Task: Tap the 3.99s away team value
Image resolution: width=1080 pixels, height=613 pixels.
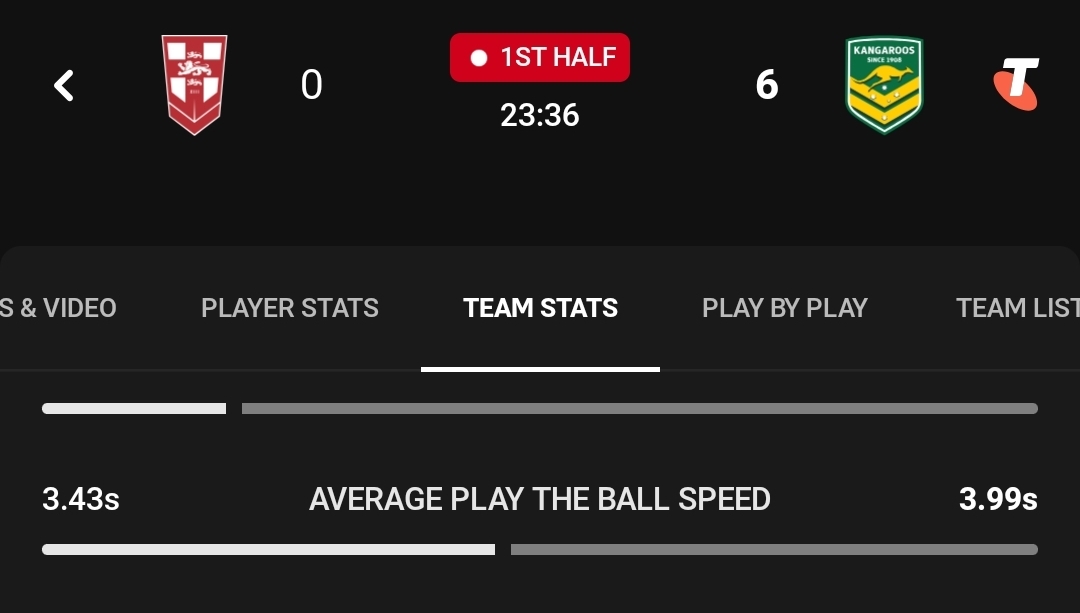Action: [x=998, y=499]
